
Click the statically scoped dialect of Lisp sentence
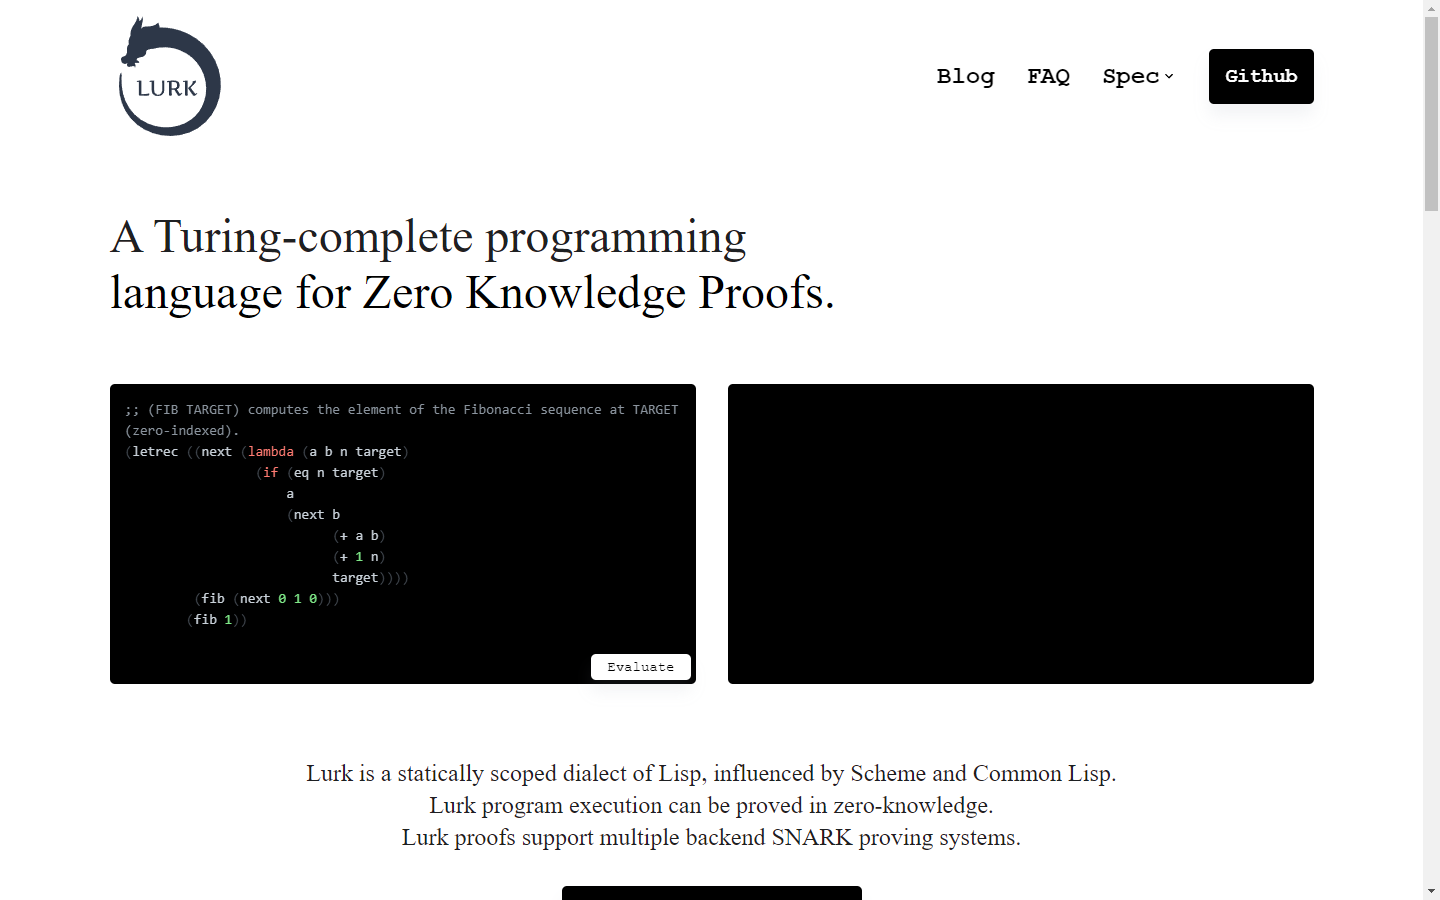[x=710, y=773]
